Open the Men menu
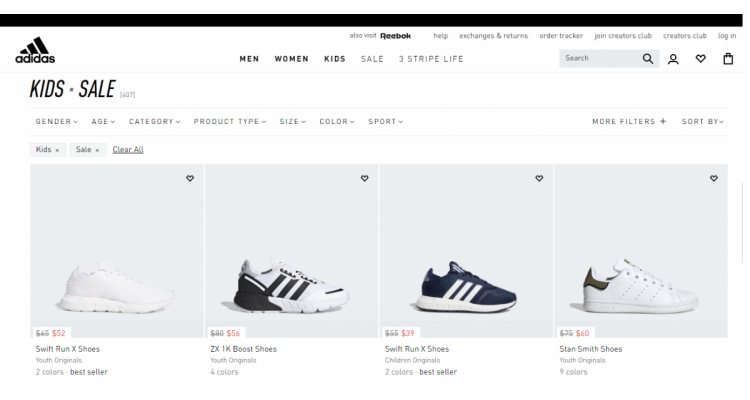750x400 pixels. [249, 59]
